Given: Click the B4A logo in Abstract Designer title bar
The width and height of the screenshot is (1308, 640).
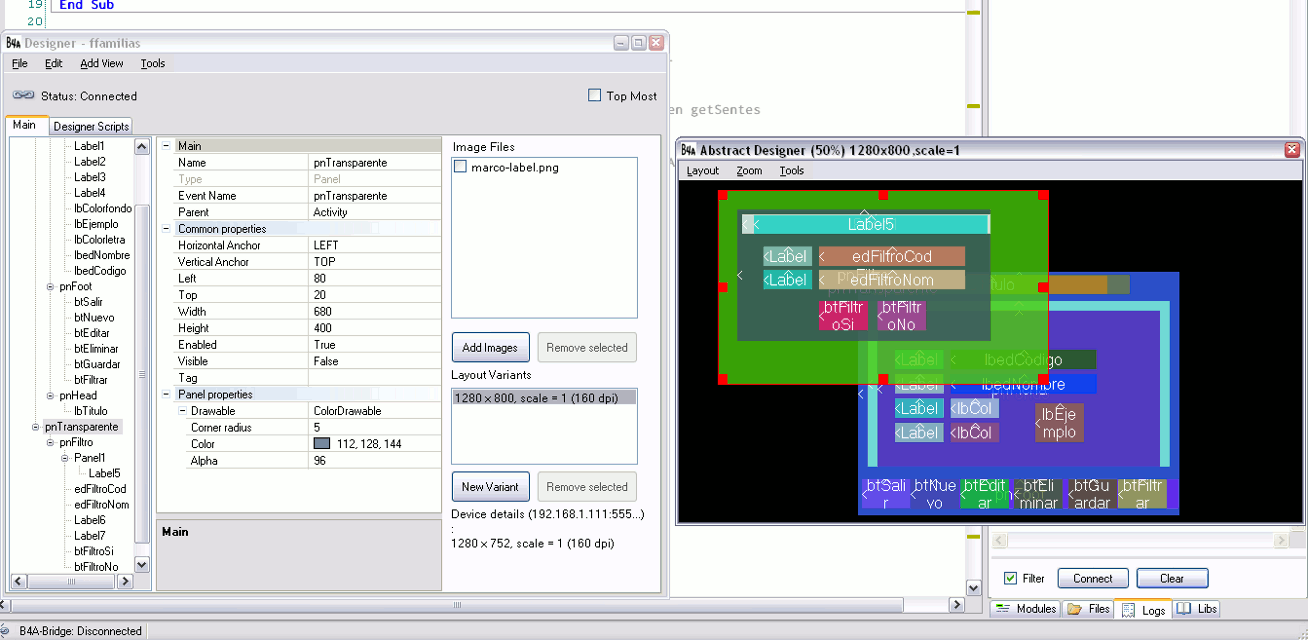Looking at the screenshot, I should coord(688,150).
